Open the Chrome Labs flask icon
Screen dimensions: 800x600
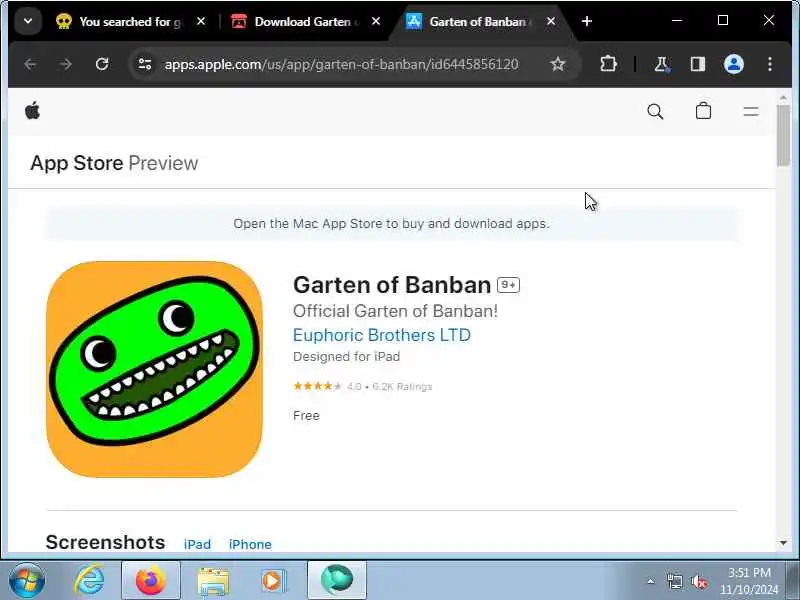(661, 64)
